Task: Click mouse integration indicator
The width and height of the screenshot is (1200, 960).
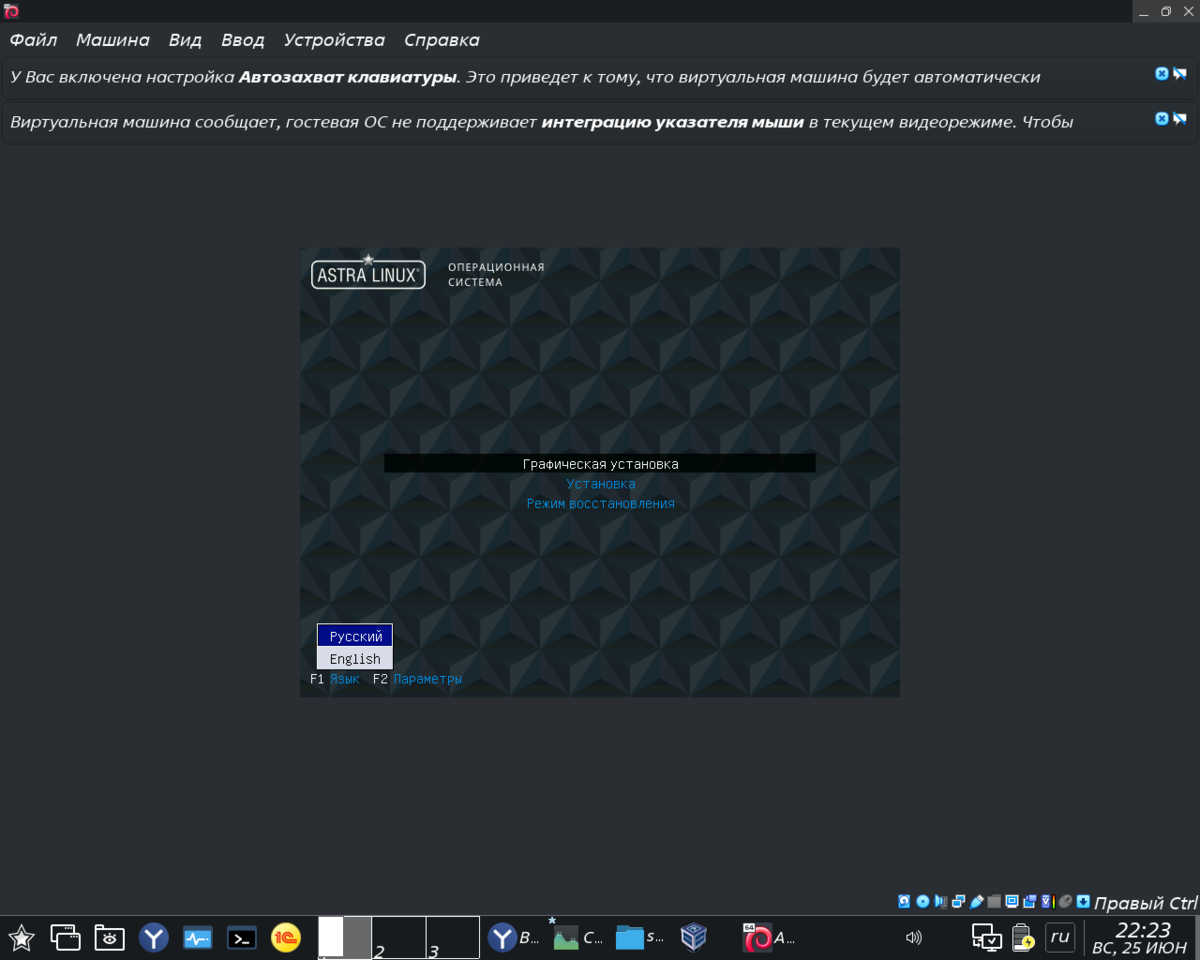Action: click(x=1065, y=901)
